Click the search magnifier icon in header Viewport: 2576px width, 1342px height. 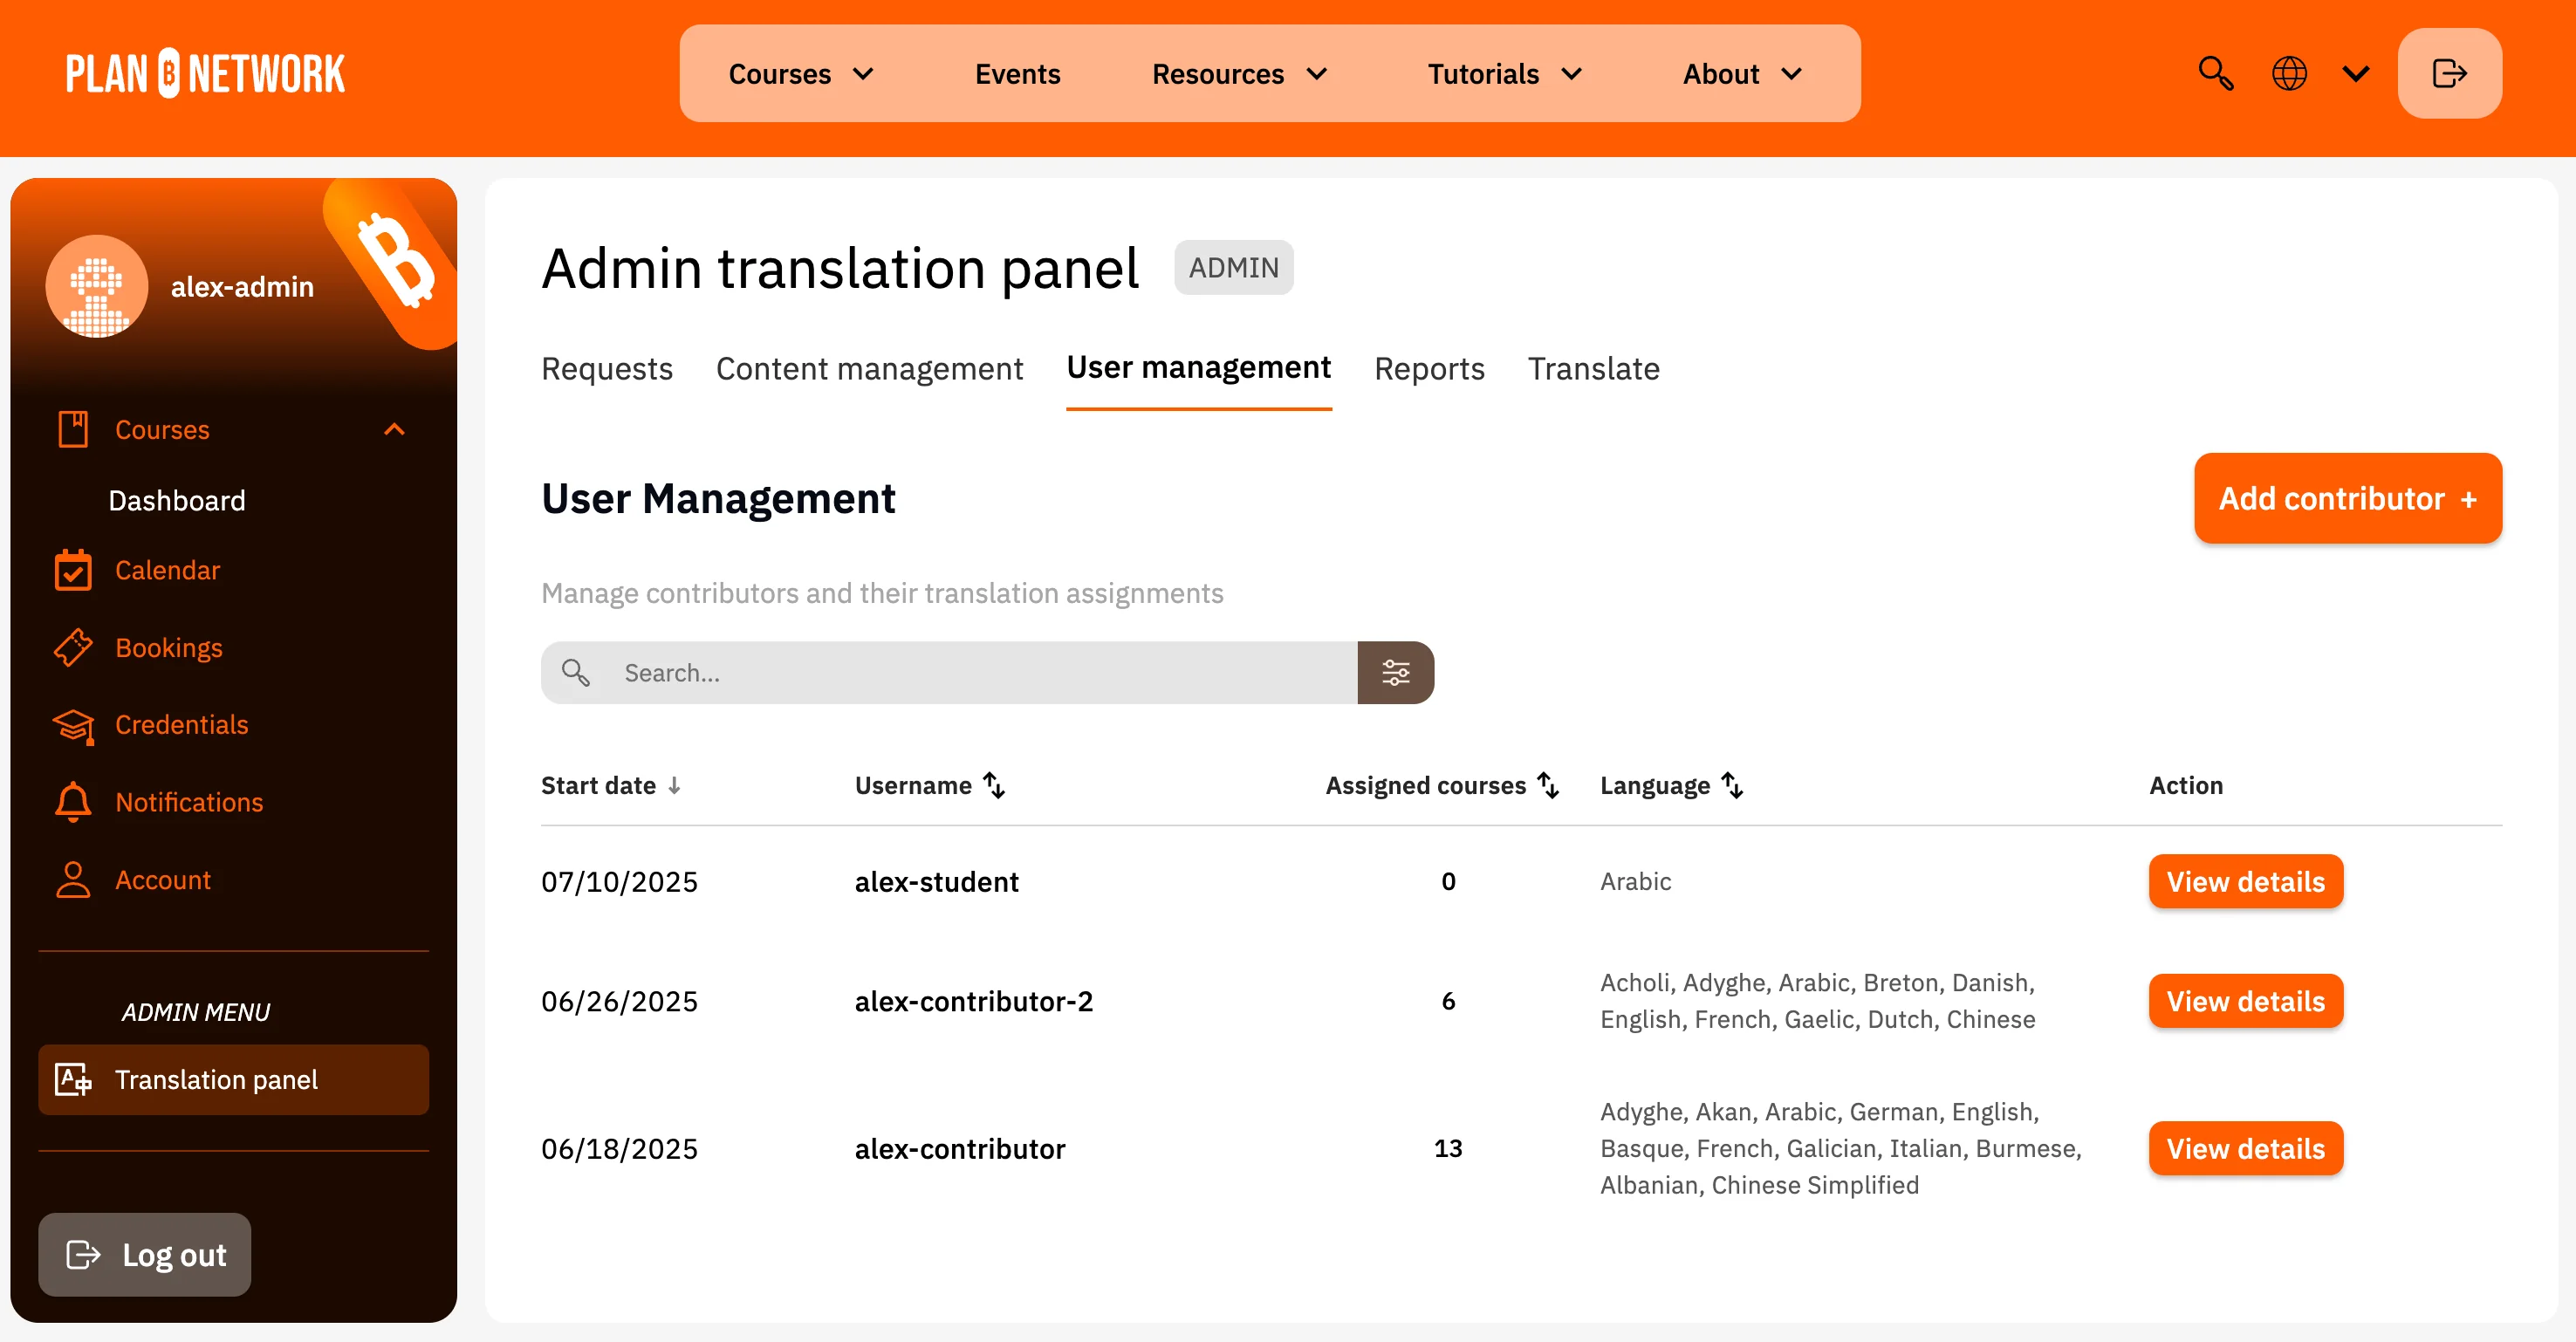tap(2215, 74)
